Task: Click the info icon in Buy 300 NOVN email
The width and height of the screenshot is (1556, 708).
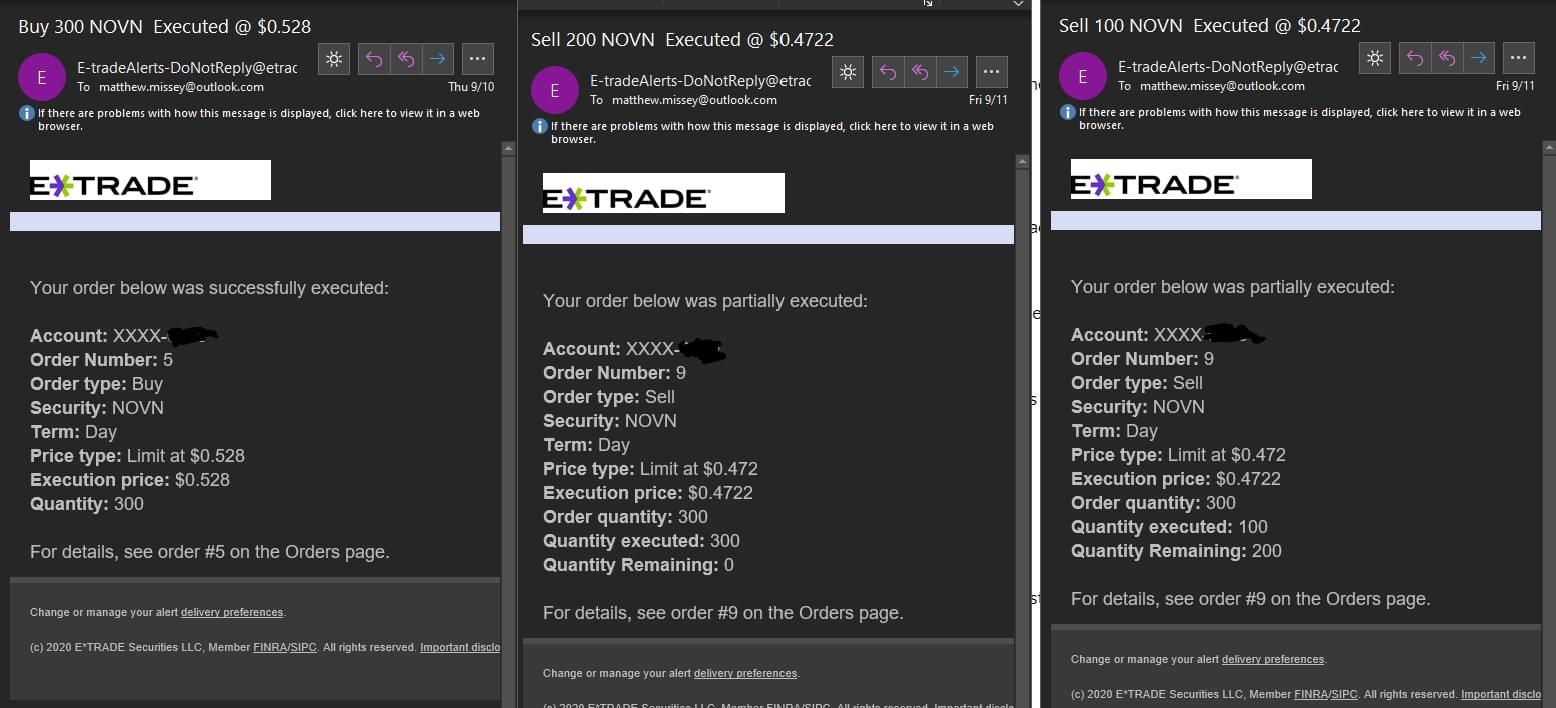Action: [x=27, y=114]
